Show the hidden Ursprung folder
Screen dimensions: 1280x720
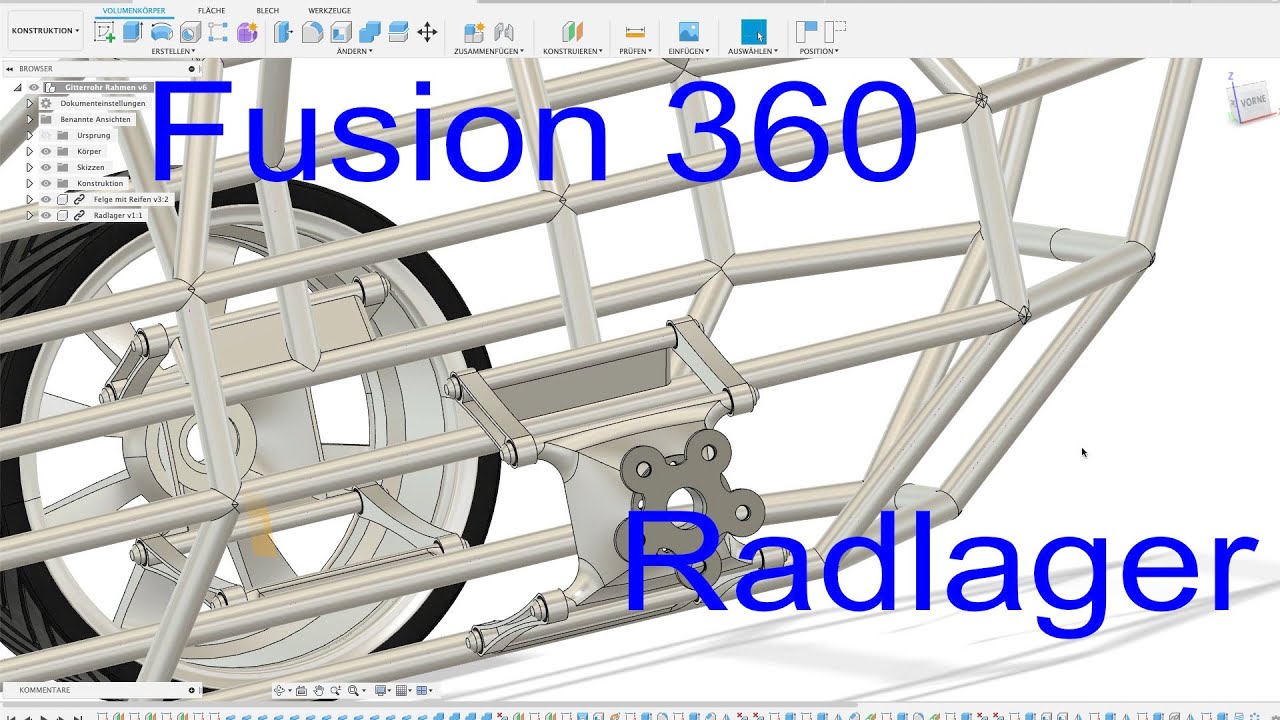[x=46, y=135]
